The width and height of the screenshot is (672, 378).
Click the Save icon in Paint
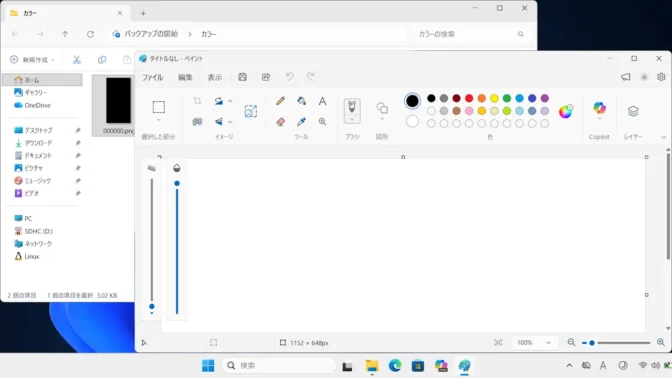coord(243,77)
